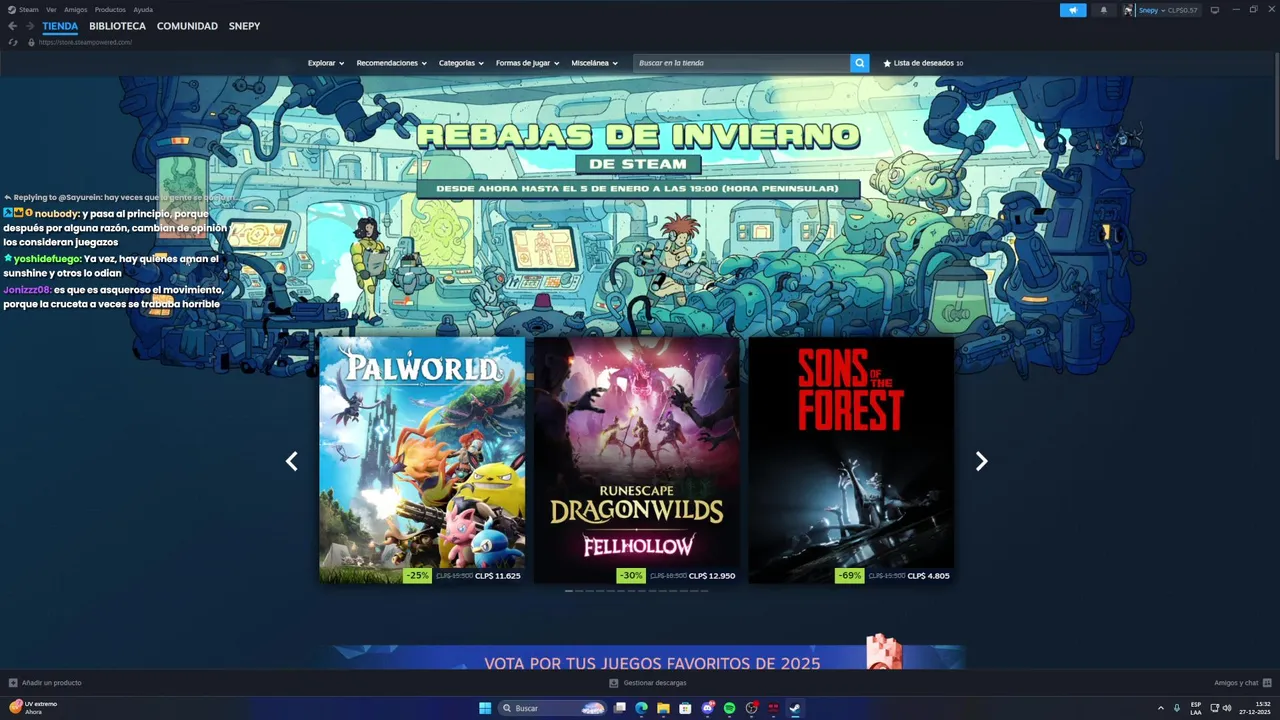Image resolution: width=1280 pixels, height=720 pixels.
Task: Open Vota por tus juegos favoritos banner
Action: point(640,657)
